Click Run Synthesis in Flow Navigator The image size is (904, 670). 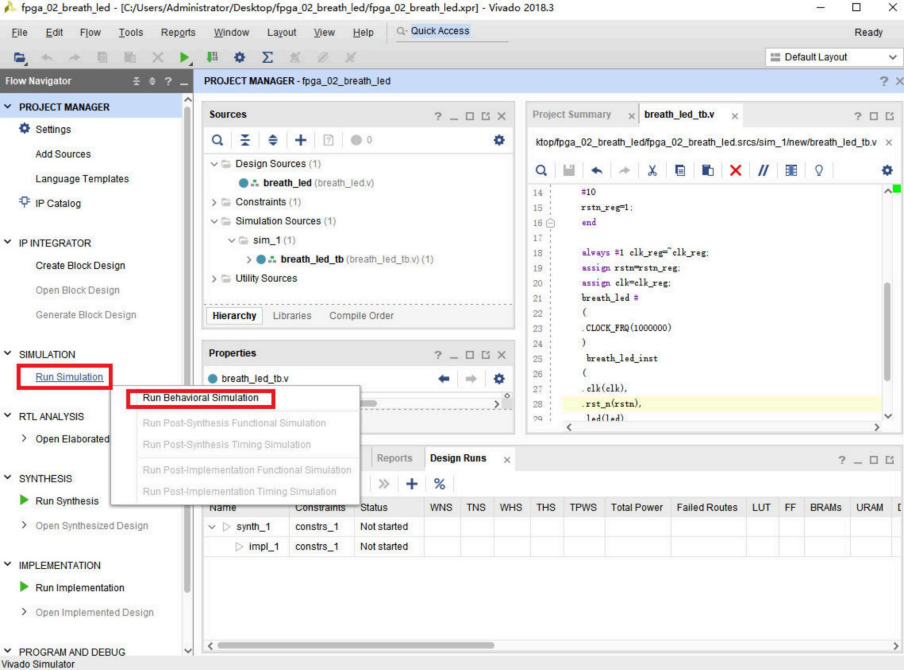67,501
